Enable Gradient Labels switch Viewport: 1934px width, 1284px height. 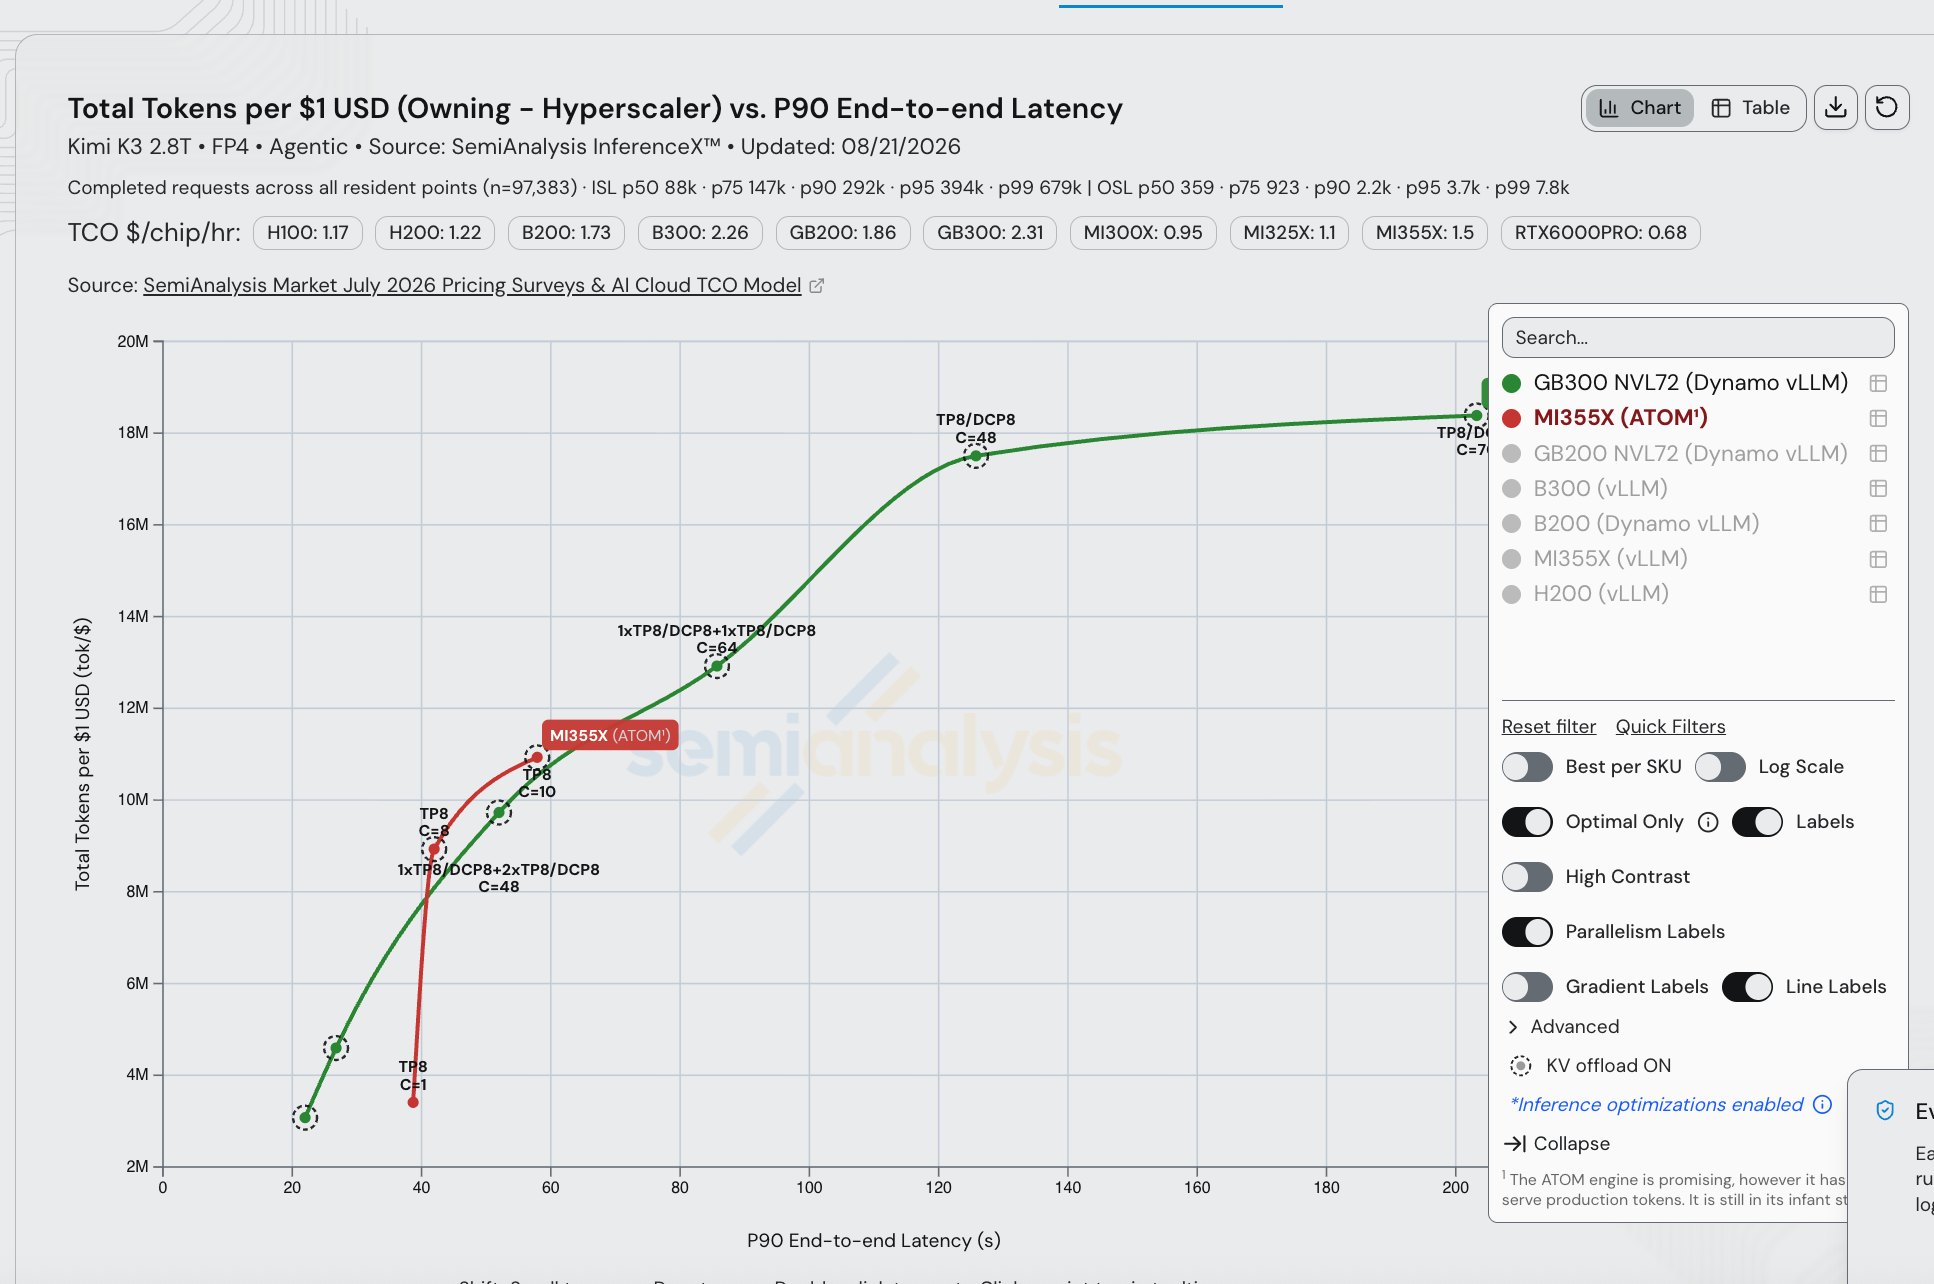[x=1527, y=987]
